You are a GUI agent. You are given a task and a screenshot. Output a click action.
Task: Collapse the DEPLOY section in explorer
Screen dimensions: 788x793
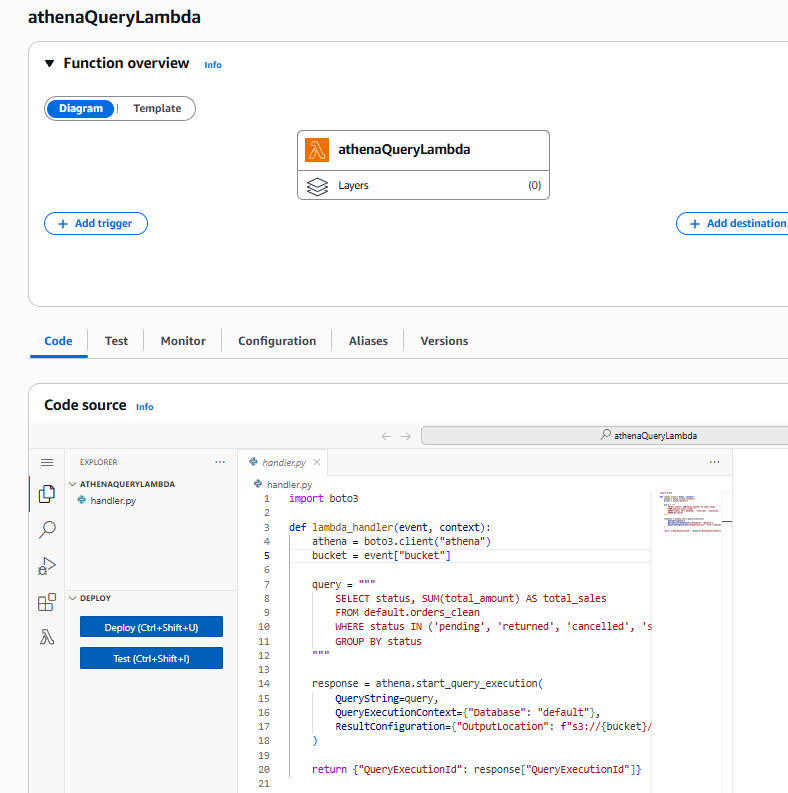click(x=72, y=598)
